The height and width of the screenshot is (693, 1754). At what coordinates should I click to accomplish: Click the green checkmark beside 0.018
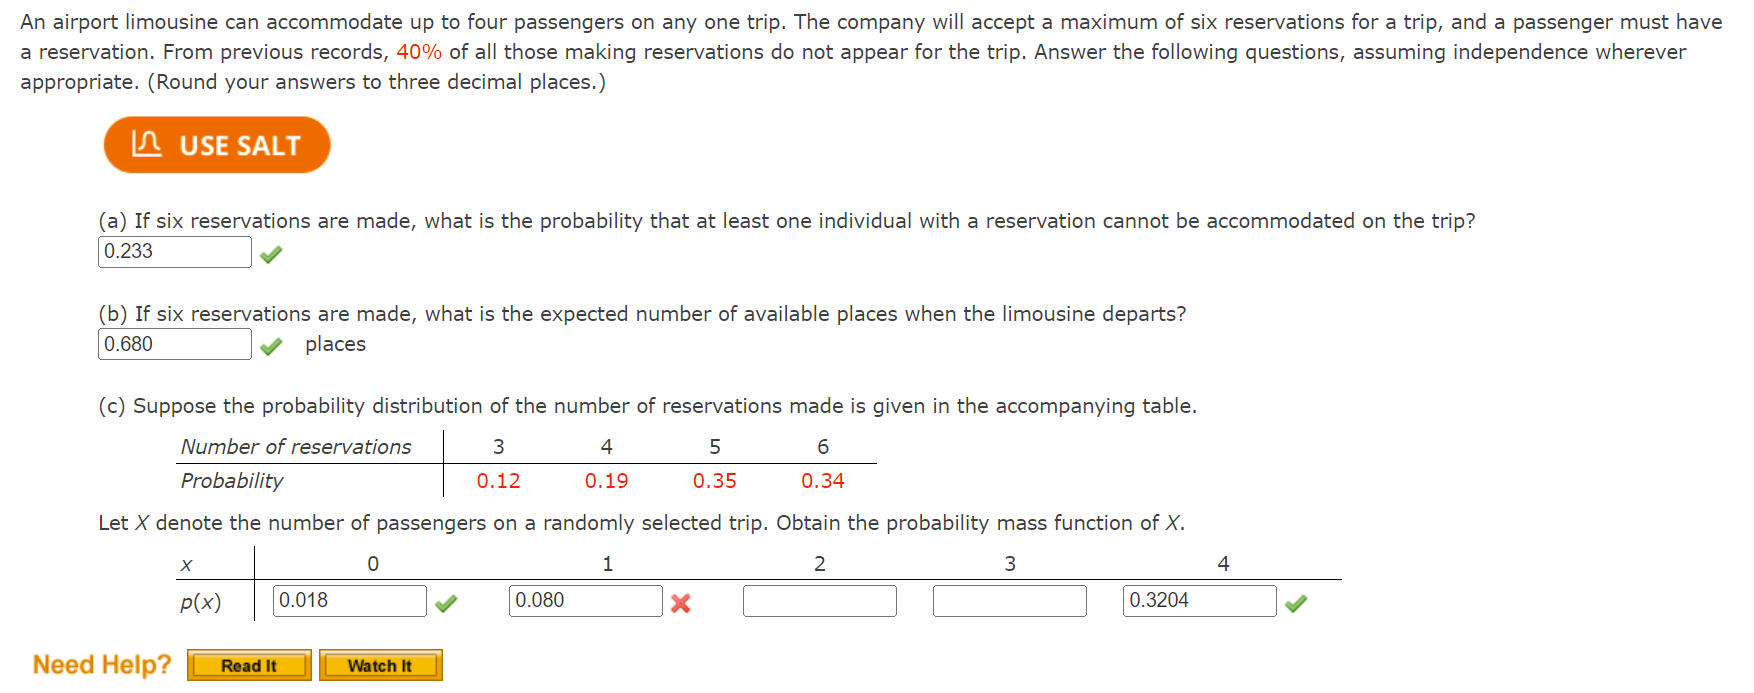pos(447,602)
